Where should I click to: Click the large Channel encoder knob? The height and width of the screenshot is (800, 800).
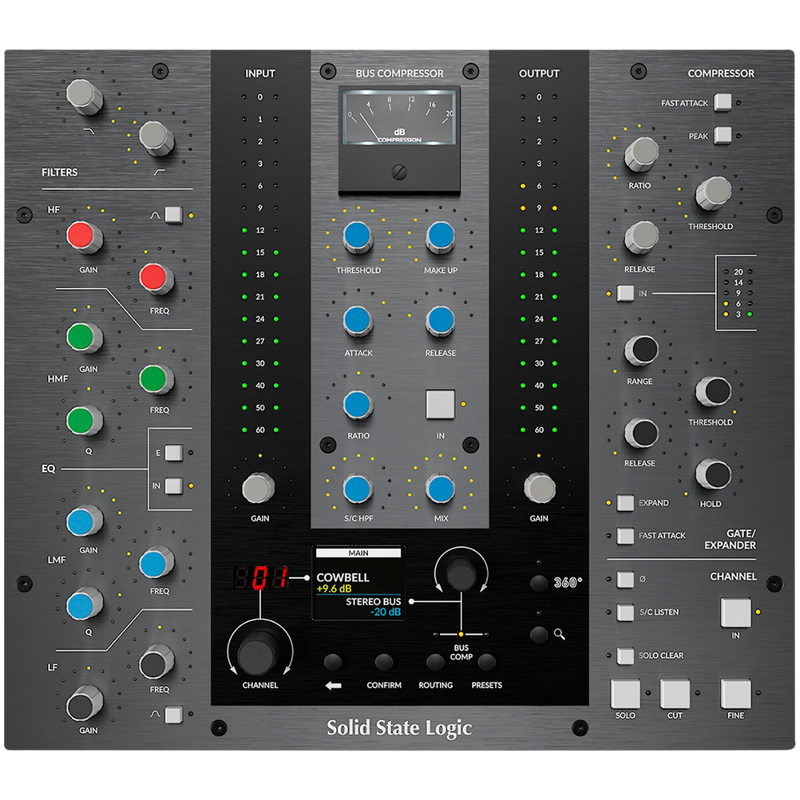click(x=257, y=651)
